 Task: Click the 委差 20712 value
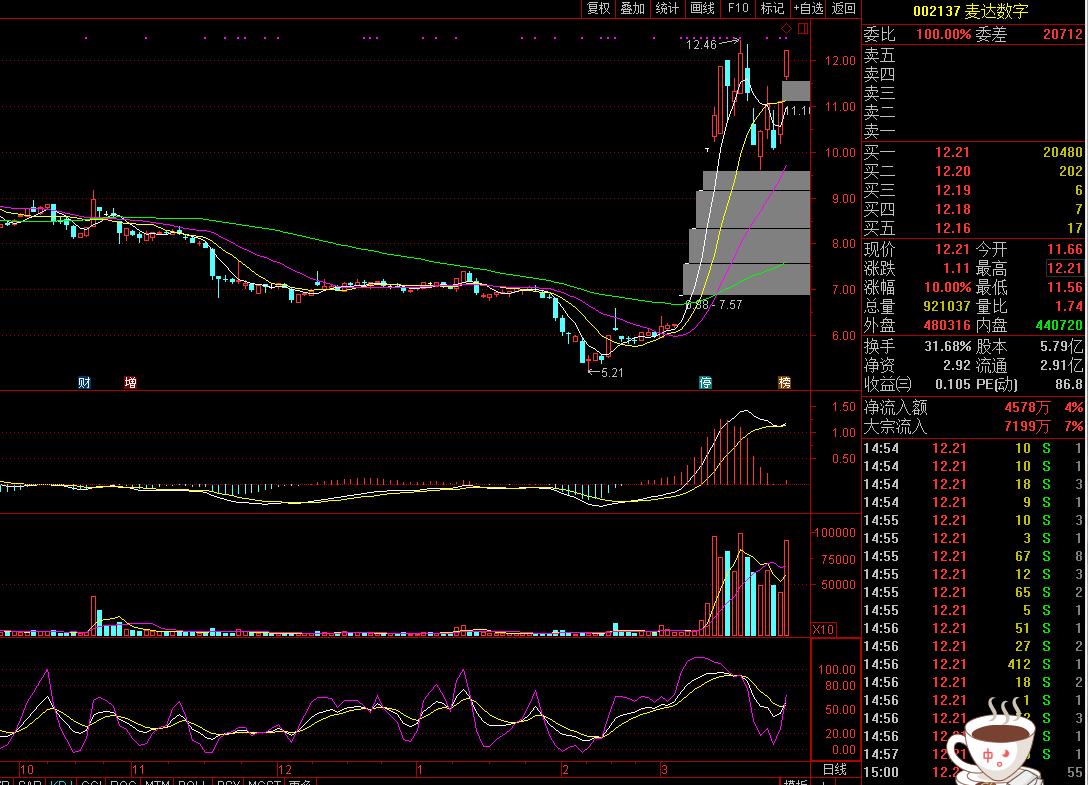(x=1062, y=34)
